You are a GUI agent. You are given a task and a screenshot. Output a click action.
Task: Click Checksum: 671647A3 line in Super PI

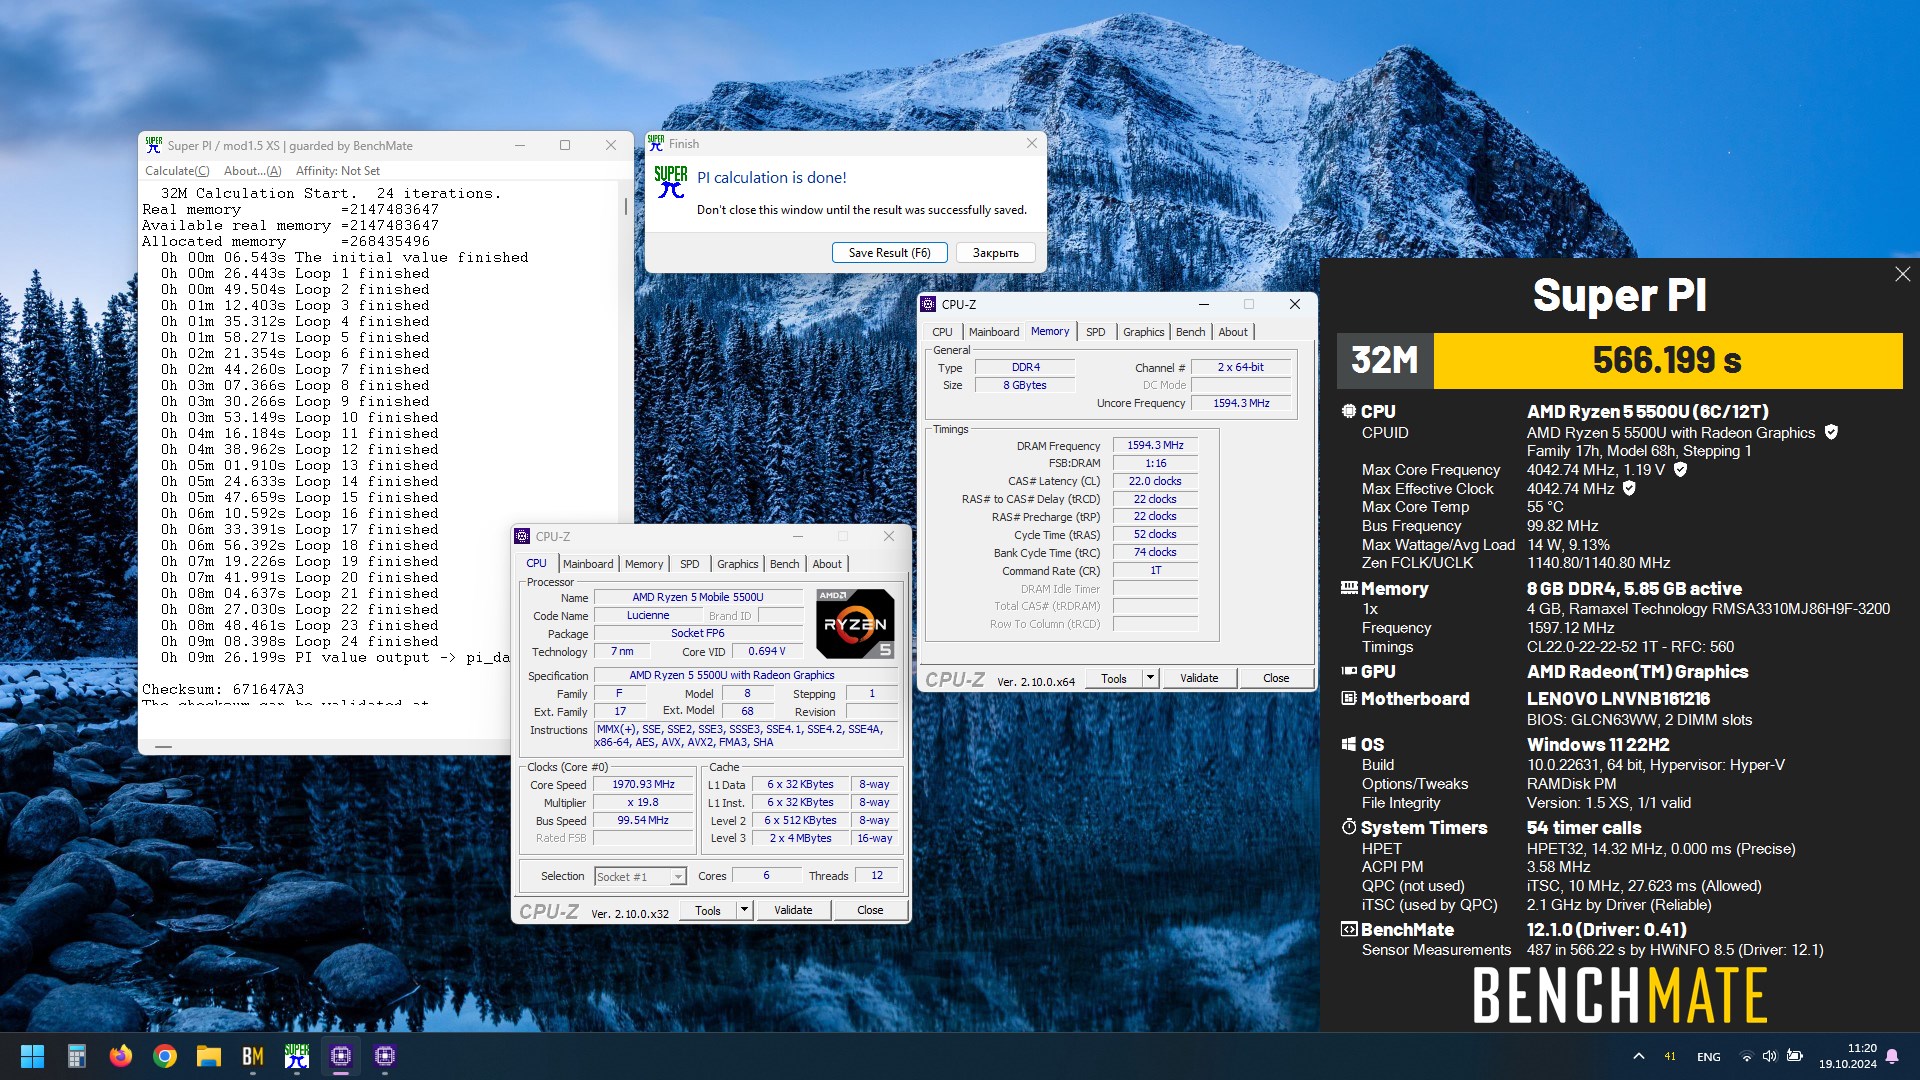click(223, 689)
